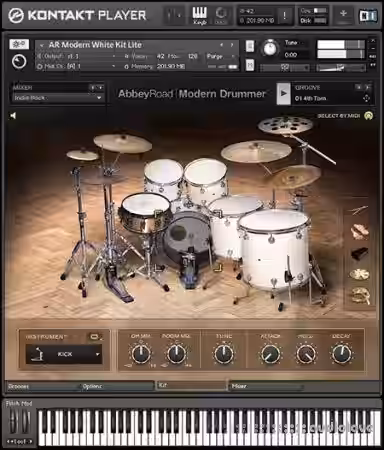Screen dimensions: 384x450
Task: Click the china cymbal on the right
Action: tap(295, 177)
